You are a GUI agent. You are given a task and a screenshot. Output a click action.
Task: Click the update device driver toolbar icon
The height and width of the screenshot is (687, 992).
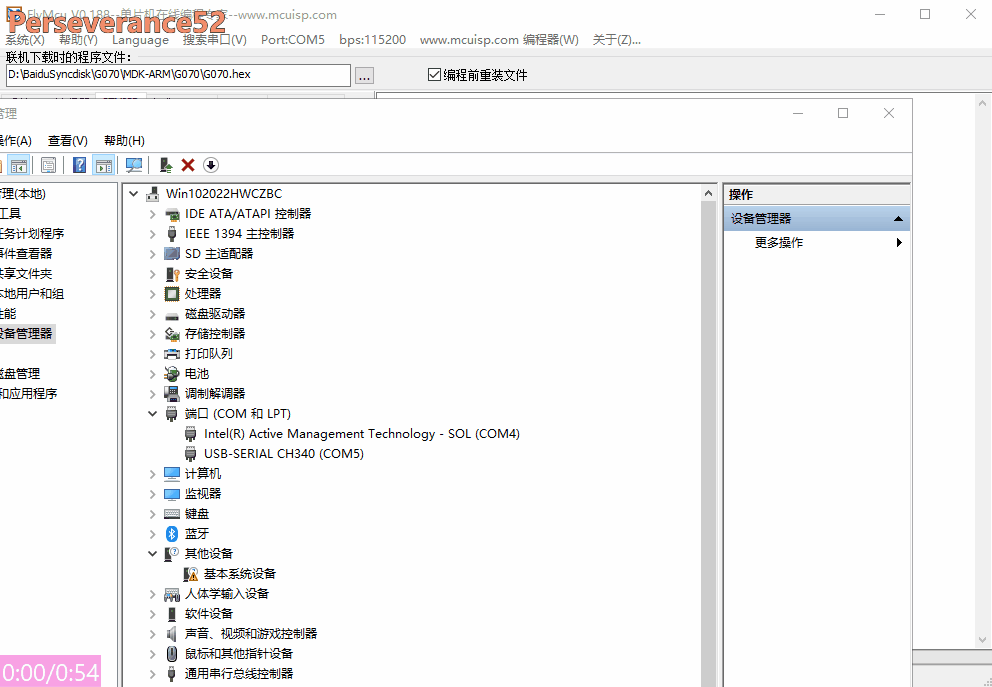pos(166,166)
